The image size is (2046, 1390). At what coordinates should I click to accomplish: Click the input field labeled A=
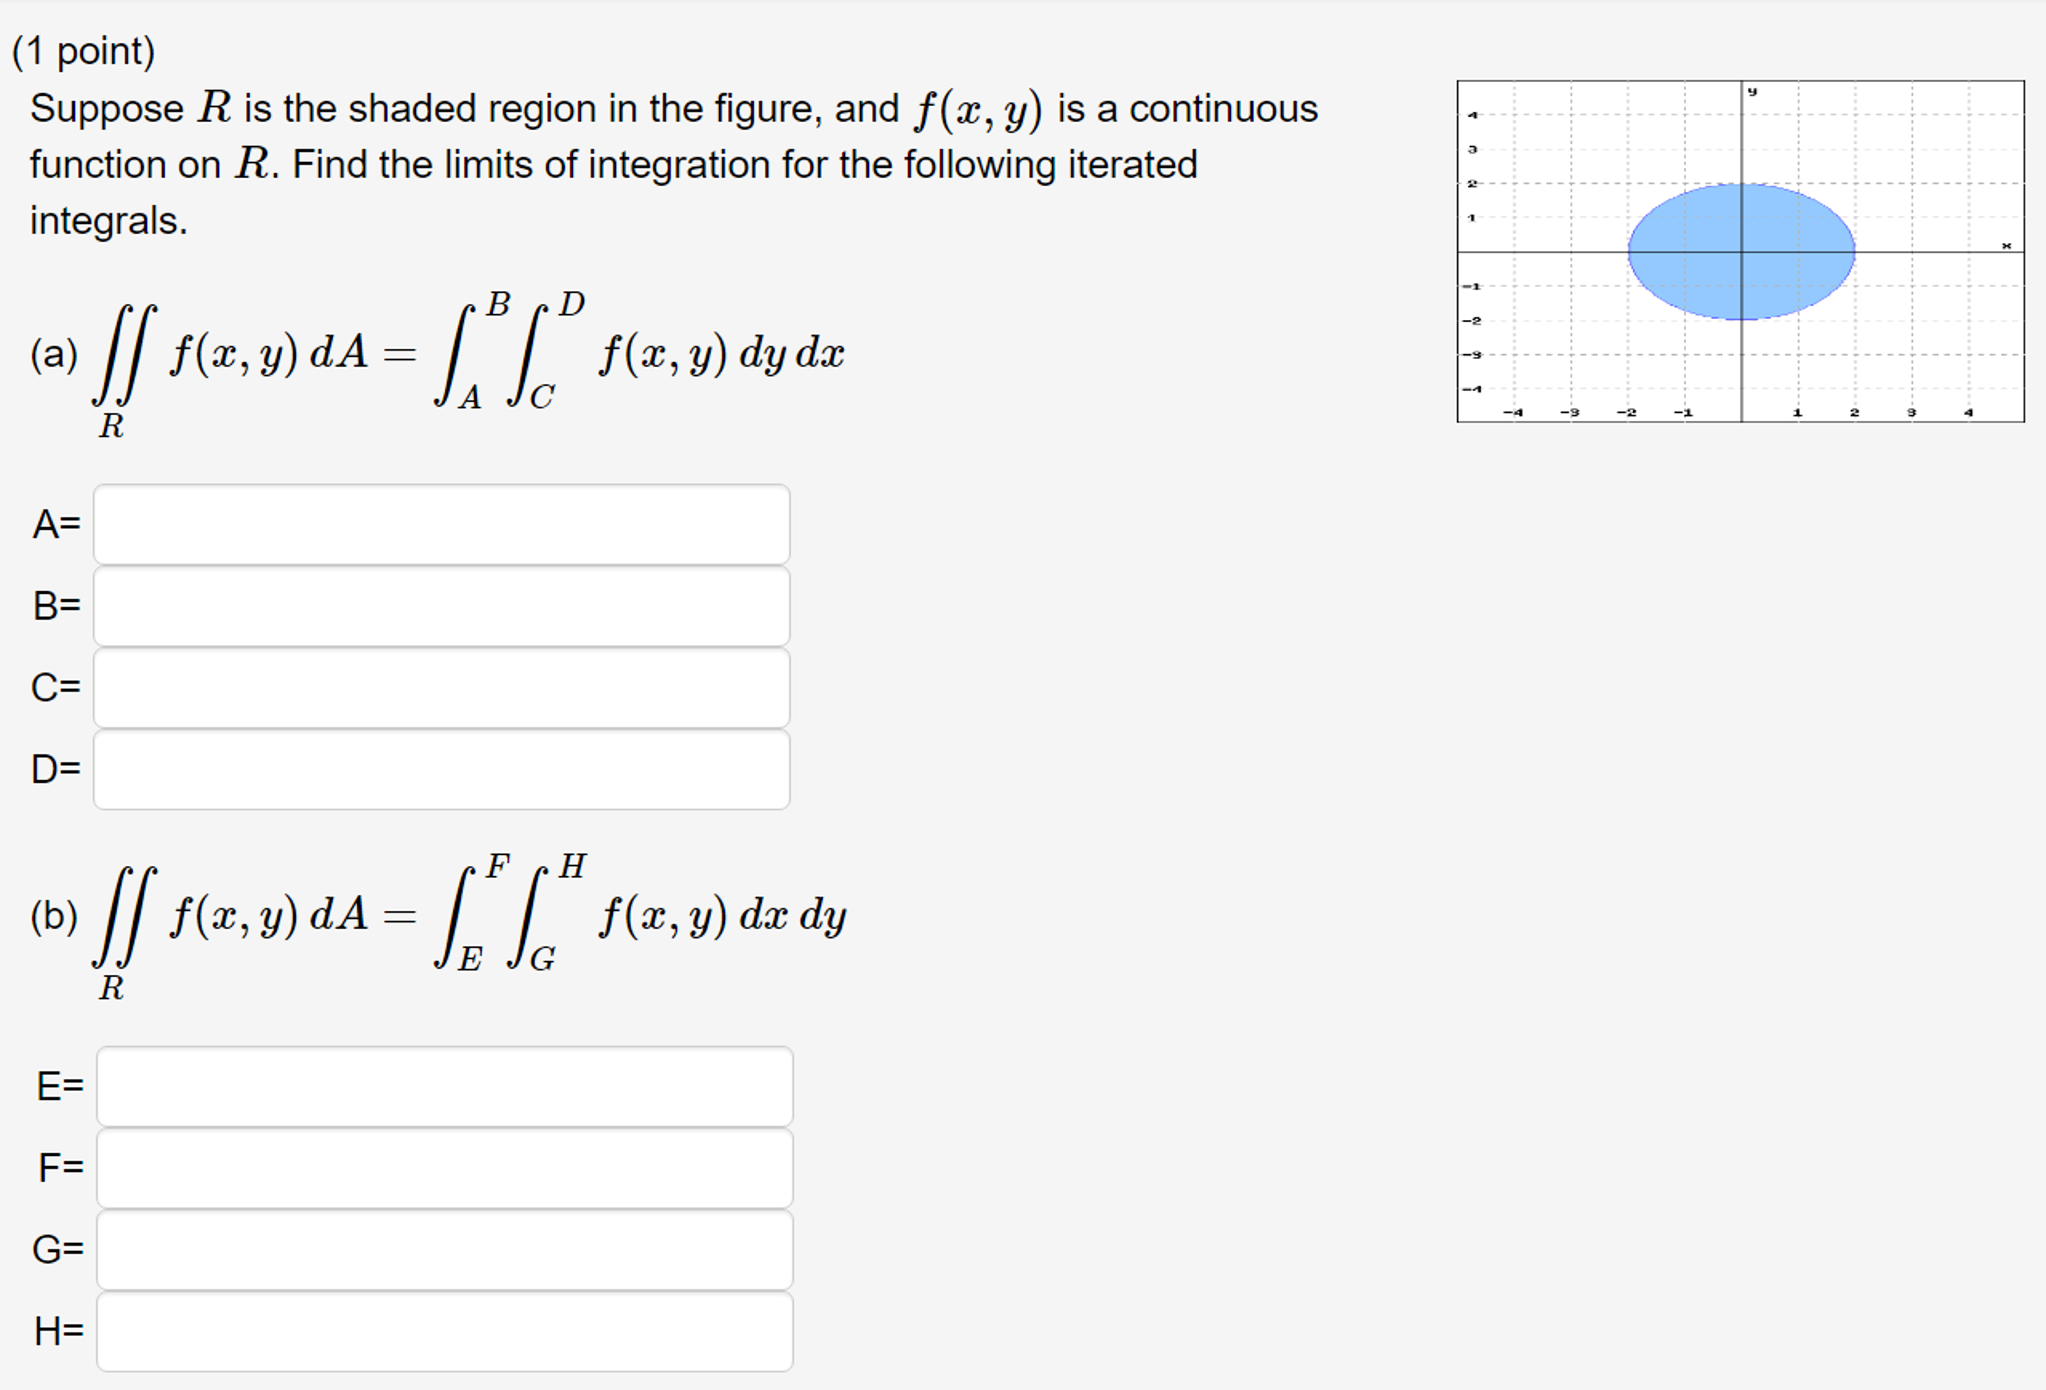point(440,524)
